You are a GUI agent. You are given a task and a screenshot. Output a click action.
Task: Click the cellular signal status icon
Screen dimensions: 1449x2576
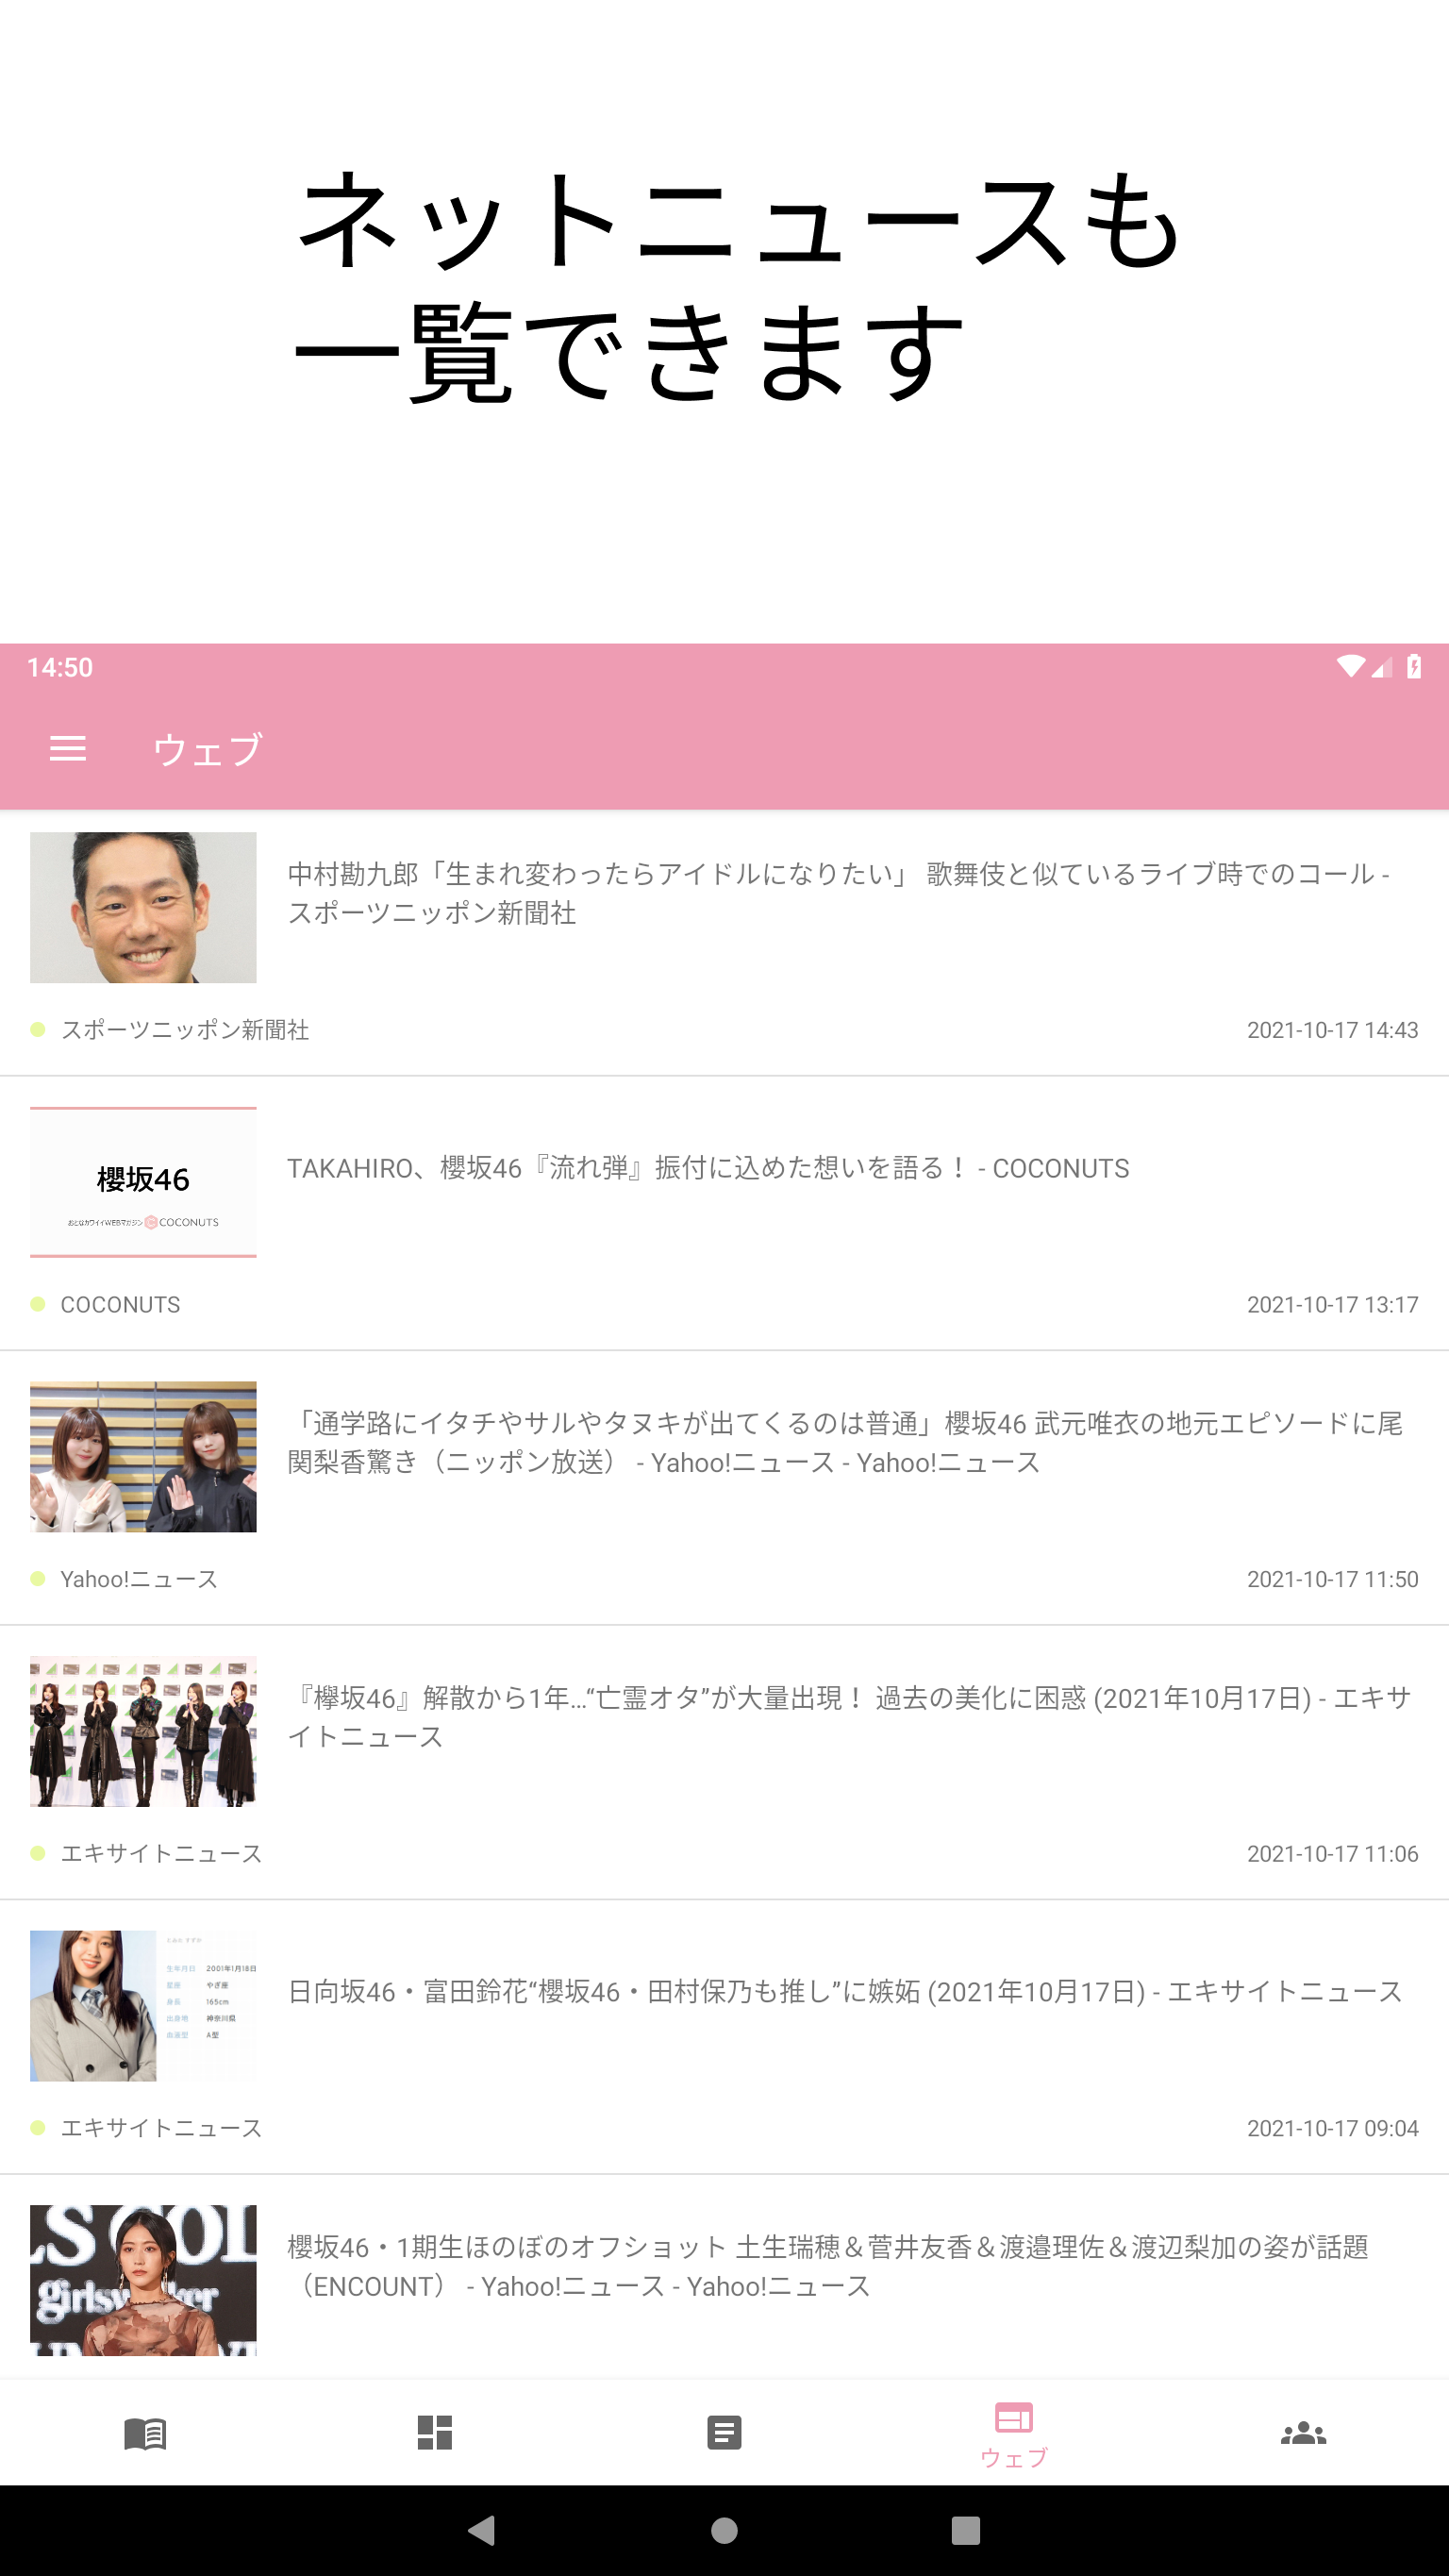point(1382,667)
